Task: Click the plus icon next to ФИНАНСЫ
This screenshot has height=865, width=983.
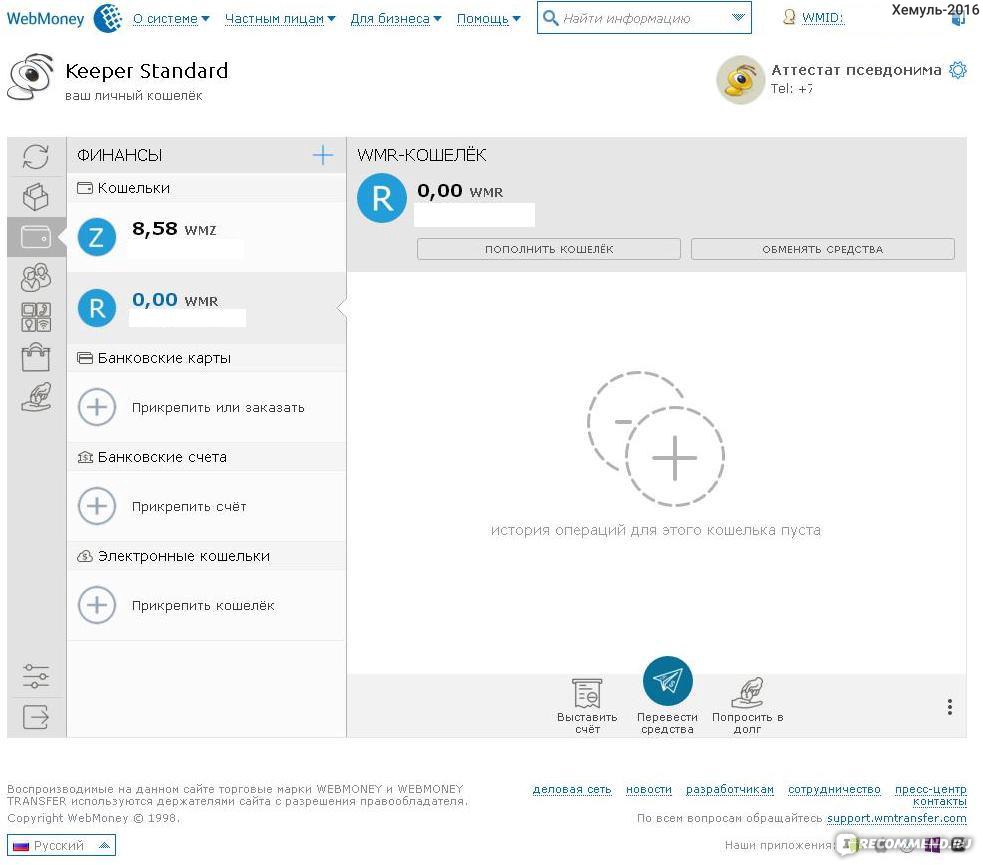Action: click(x=323, y=155)
